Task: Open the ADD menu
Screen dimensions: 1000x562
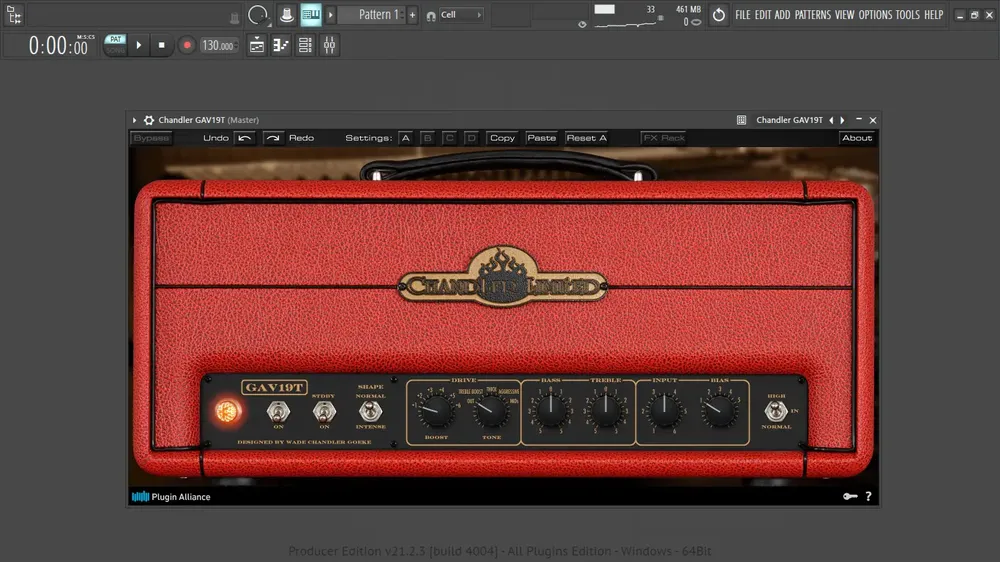Action: tap(782, 15)
